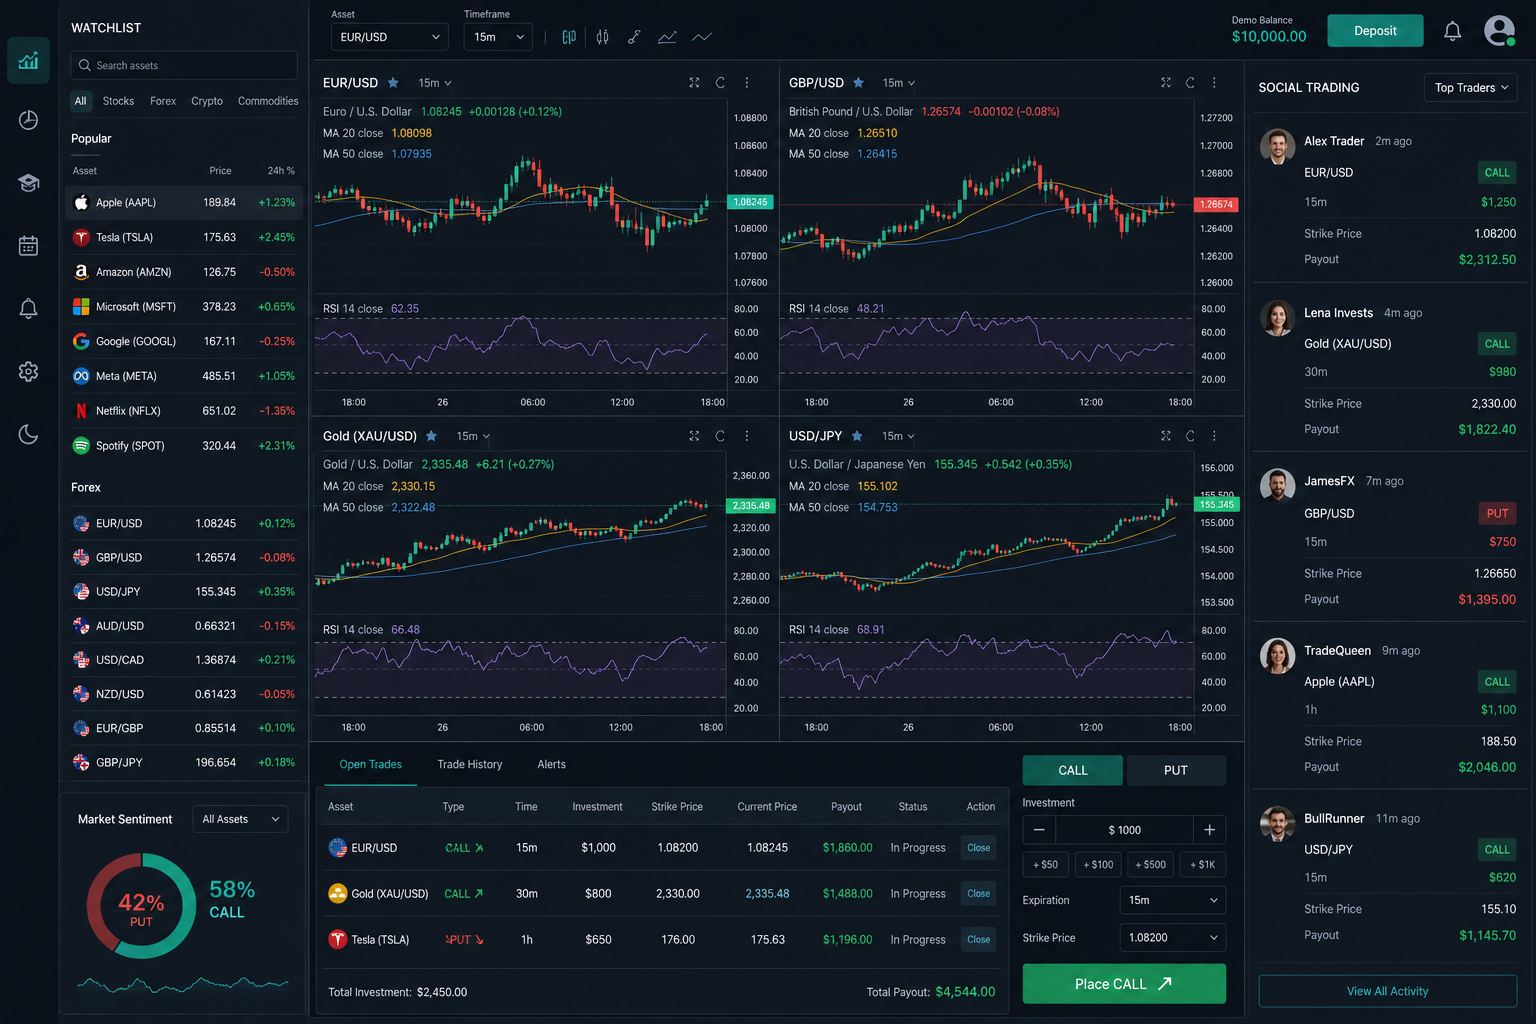Select the trend line chart icon
The height and width of the screenshot is (1024, 1536).
point(667,37)
